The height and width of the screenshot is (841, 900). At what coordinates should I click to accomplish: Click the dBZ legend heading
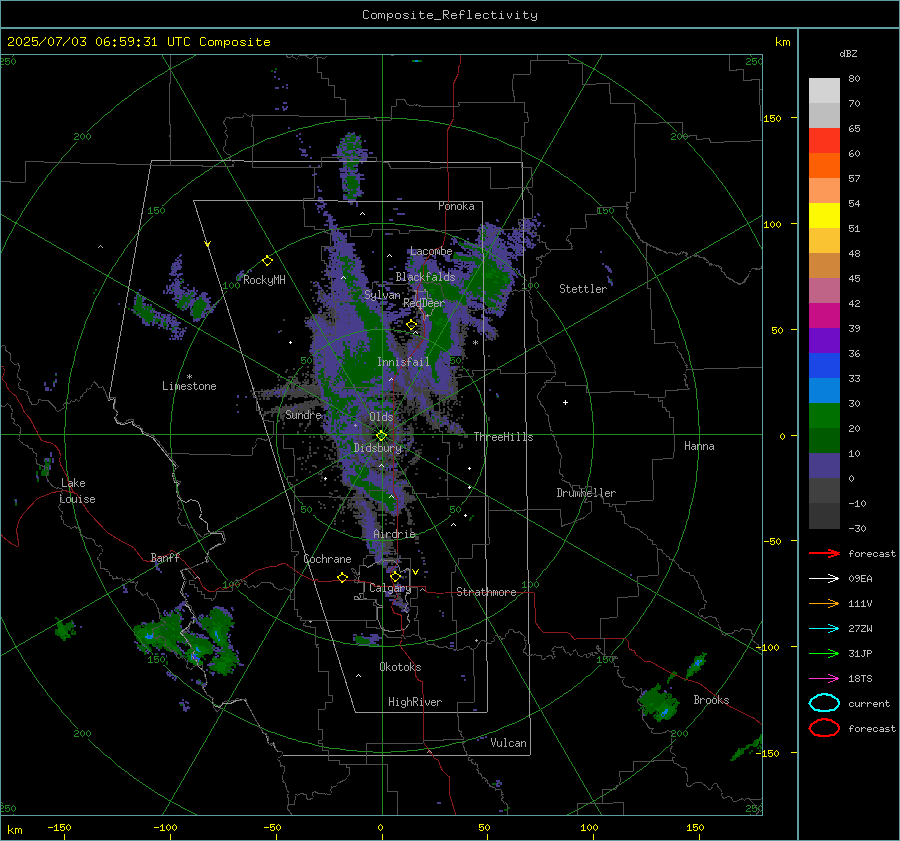point(848,53)
